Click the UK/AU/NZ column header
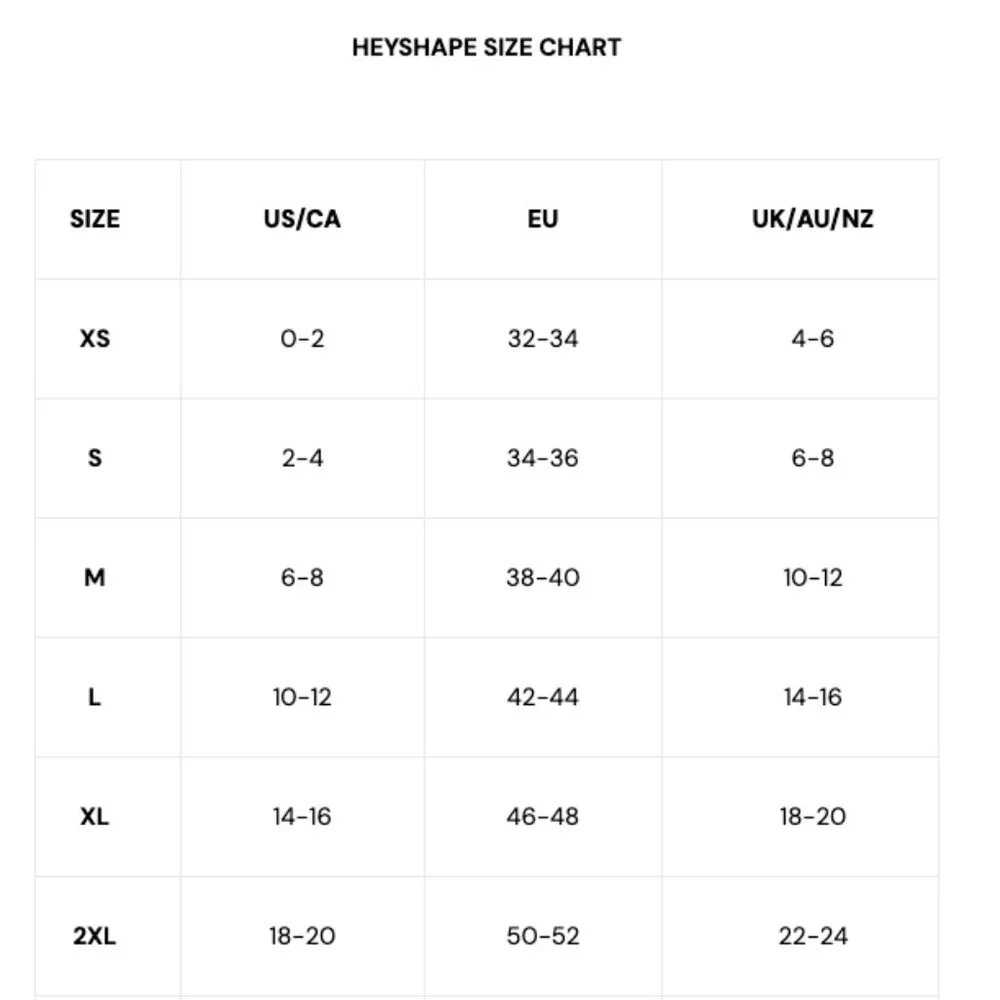 [812, 219]
